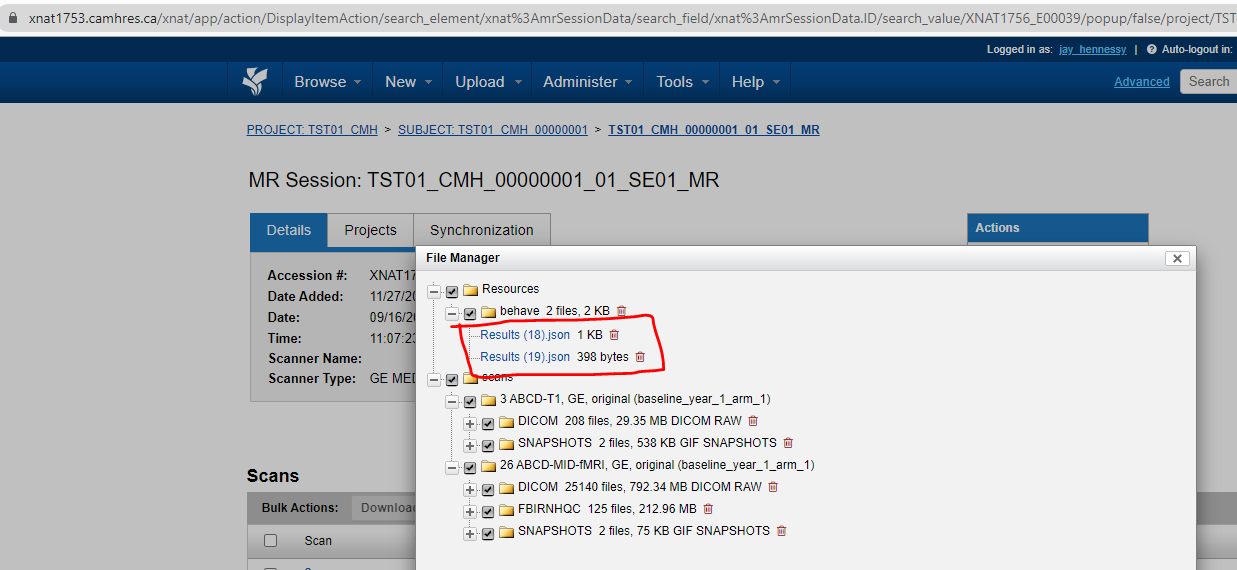Toggle checkbox for 3 ABCD-T1 scan
This screenshot has width=1237, height=570.
pos(470,401)
